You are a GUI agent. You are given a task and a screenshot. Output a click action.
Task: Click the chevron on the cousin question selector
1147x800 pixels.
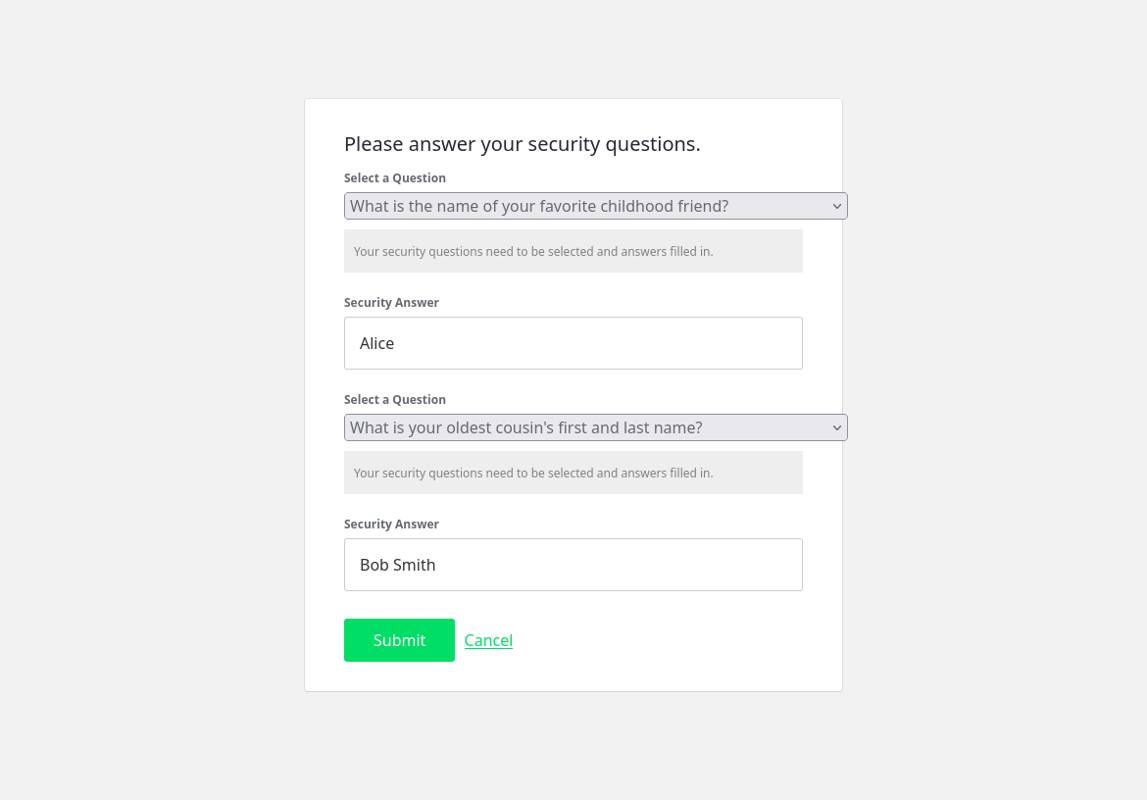[x=836, y=427]
